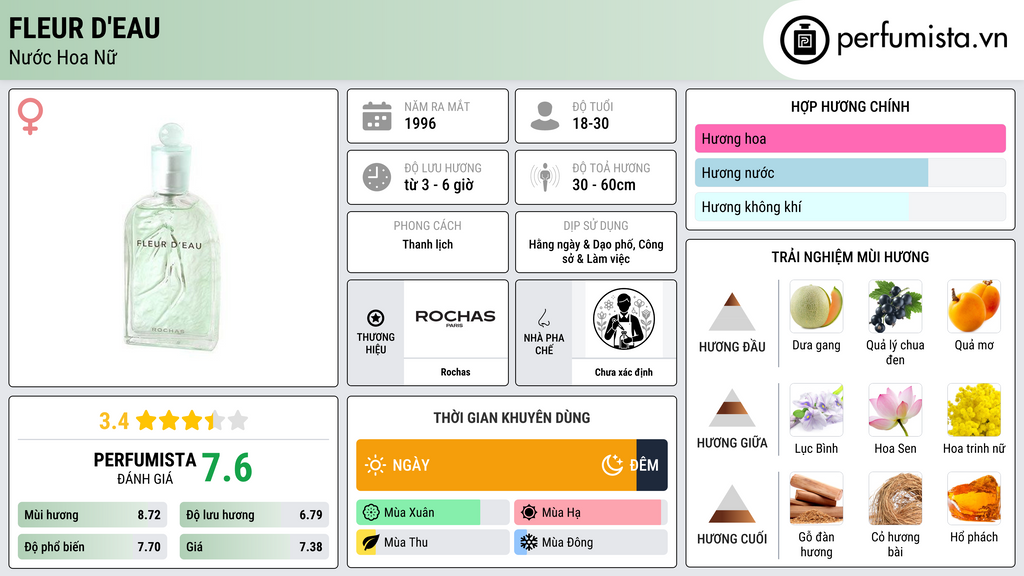Screen dimensions: 1024x576
Task: Click the 3.4 star rating row
Action: point(174,421)
